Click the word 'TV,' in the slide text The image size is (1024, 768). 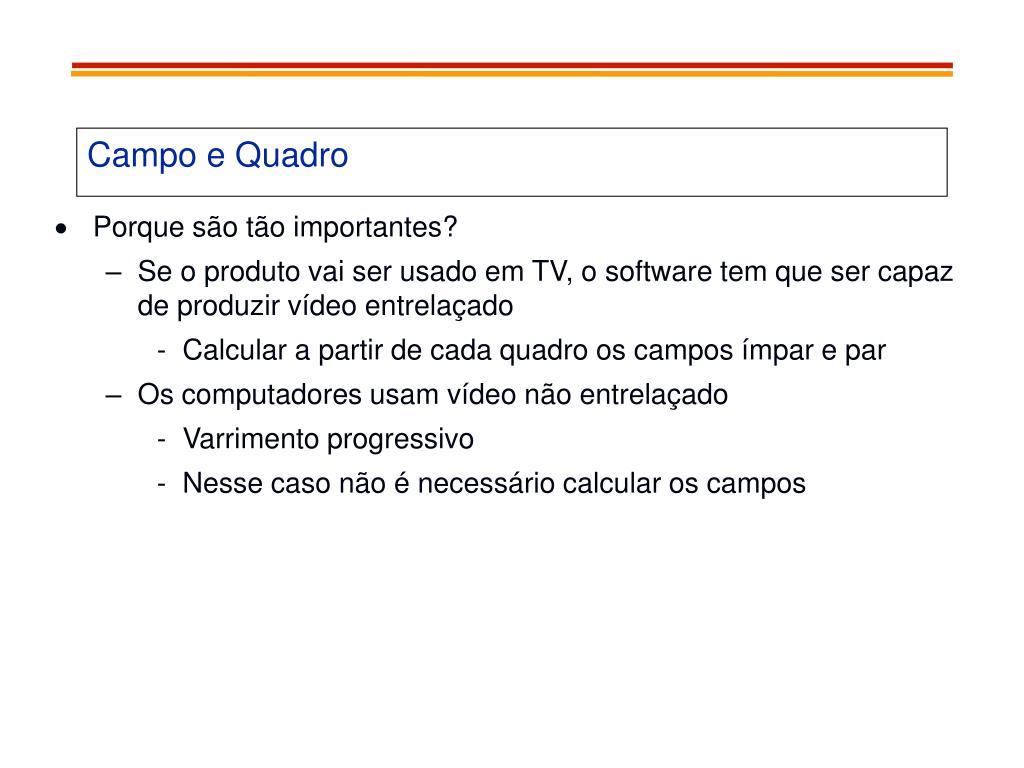[x=552, y=272]
